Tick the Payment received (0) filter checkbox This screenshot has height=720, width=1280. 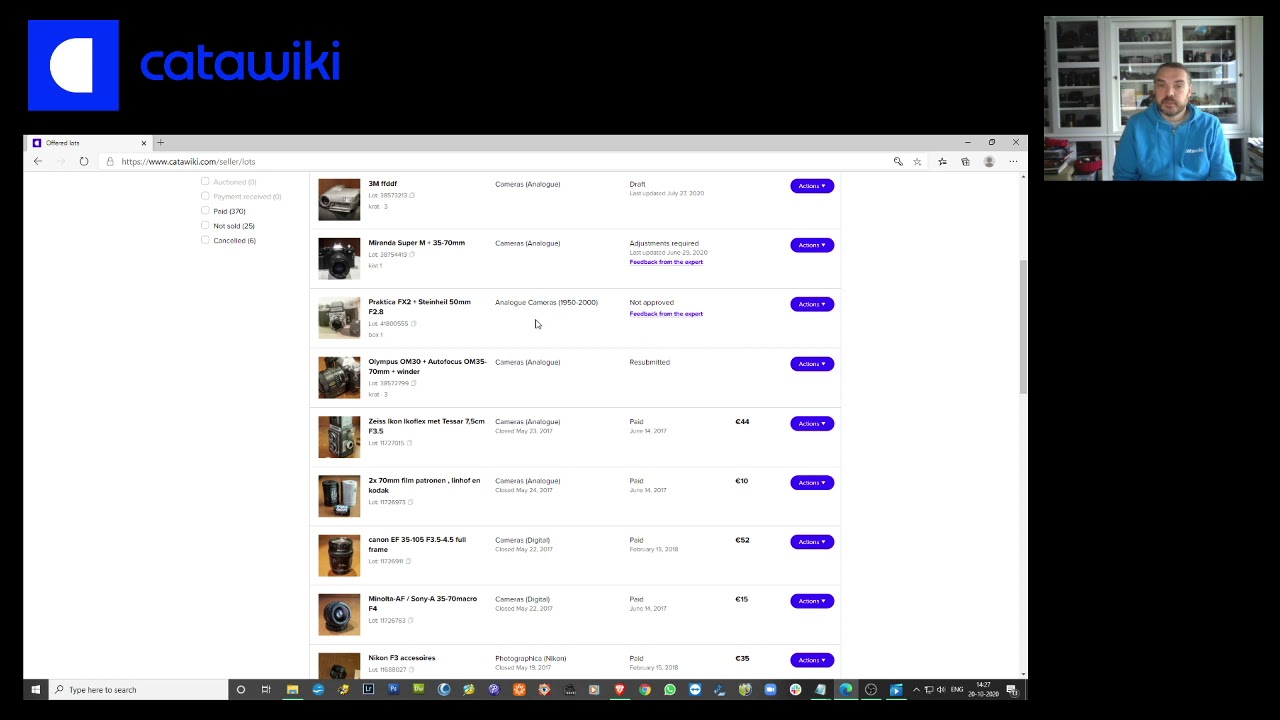pos(205,196)
